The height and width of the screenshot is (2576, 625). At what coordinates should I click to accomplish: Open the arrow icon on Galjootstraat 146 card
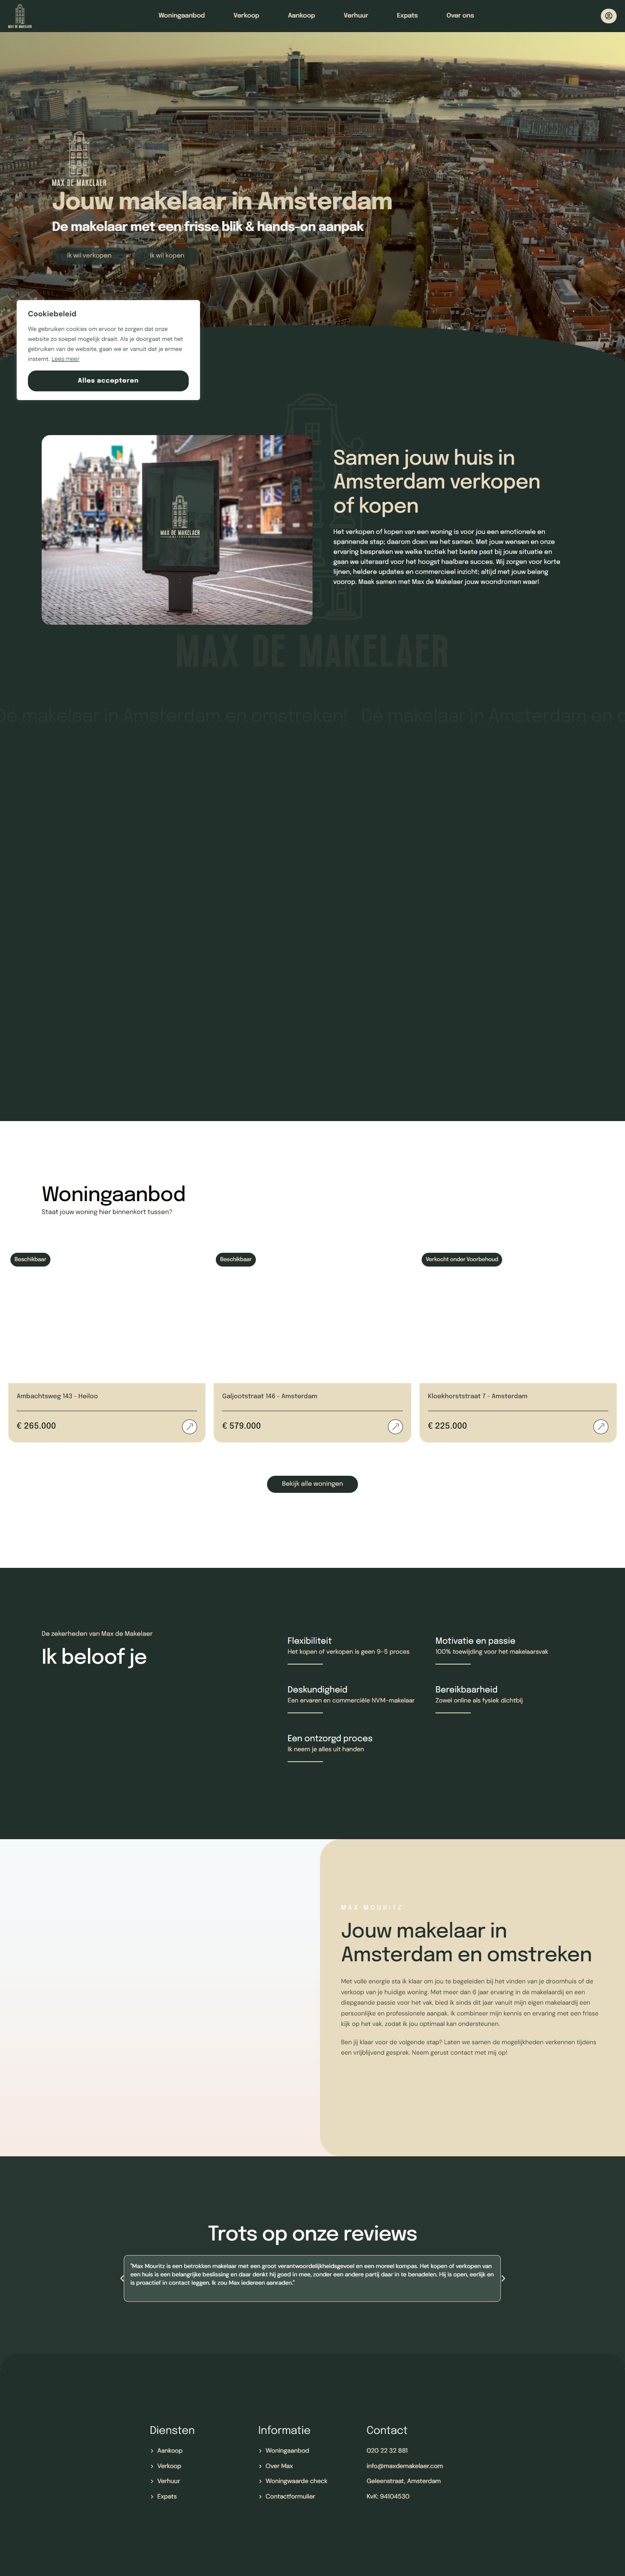point(395,1427)
